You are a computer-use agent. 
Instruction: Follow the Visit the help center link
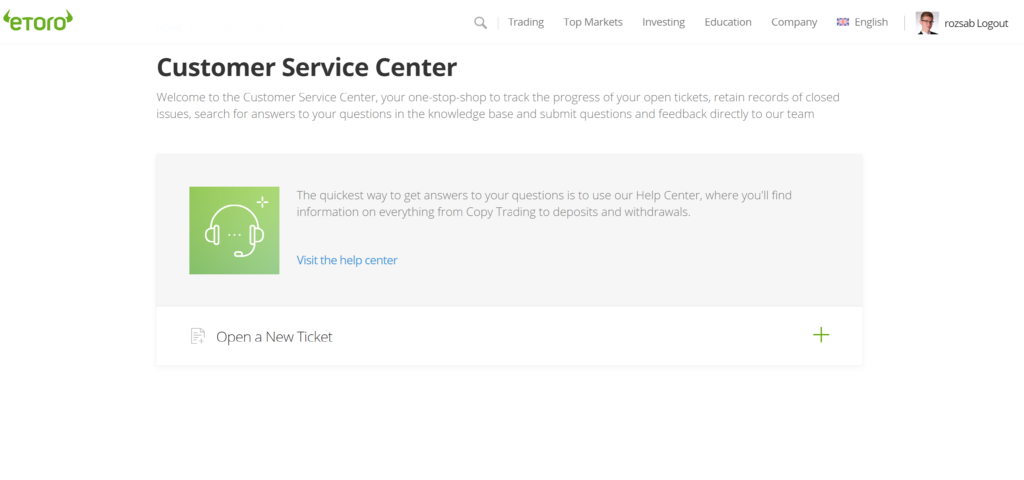point(347,260)
